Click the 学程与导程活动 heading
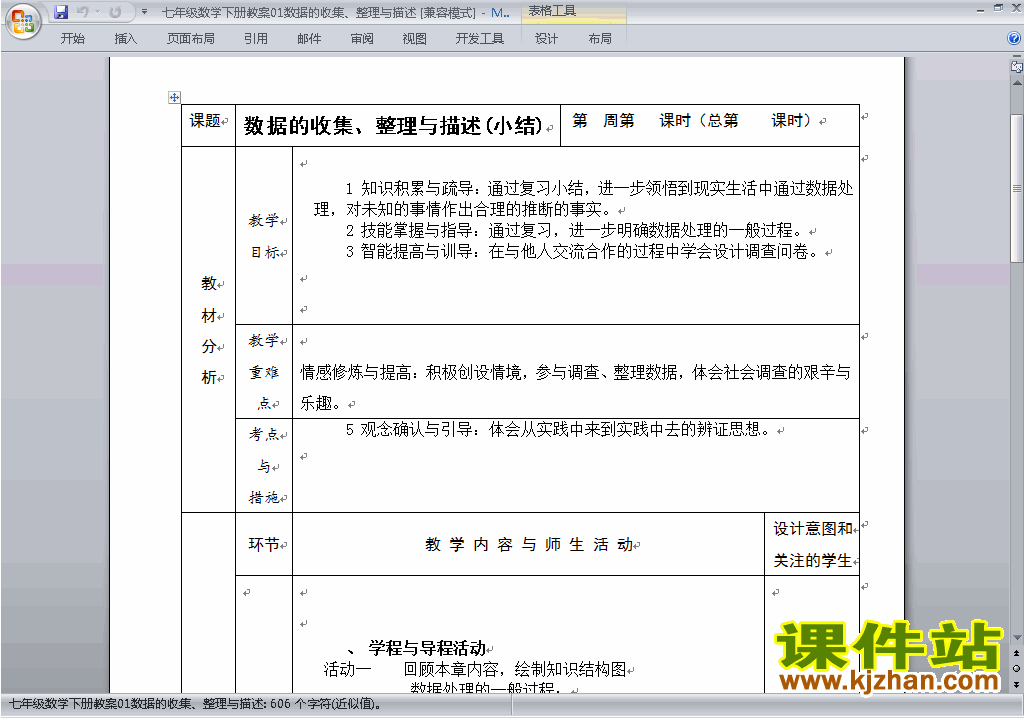Image resolution: width=1024 pixels, height=718 pixels. [427, 648]
